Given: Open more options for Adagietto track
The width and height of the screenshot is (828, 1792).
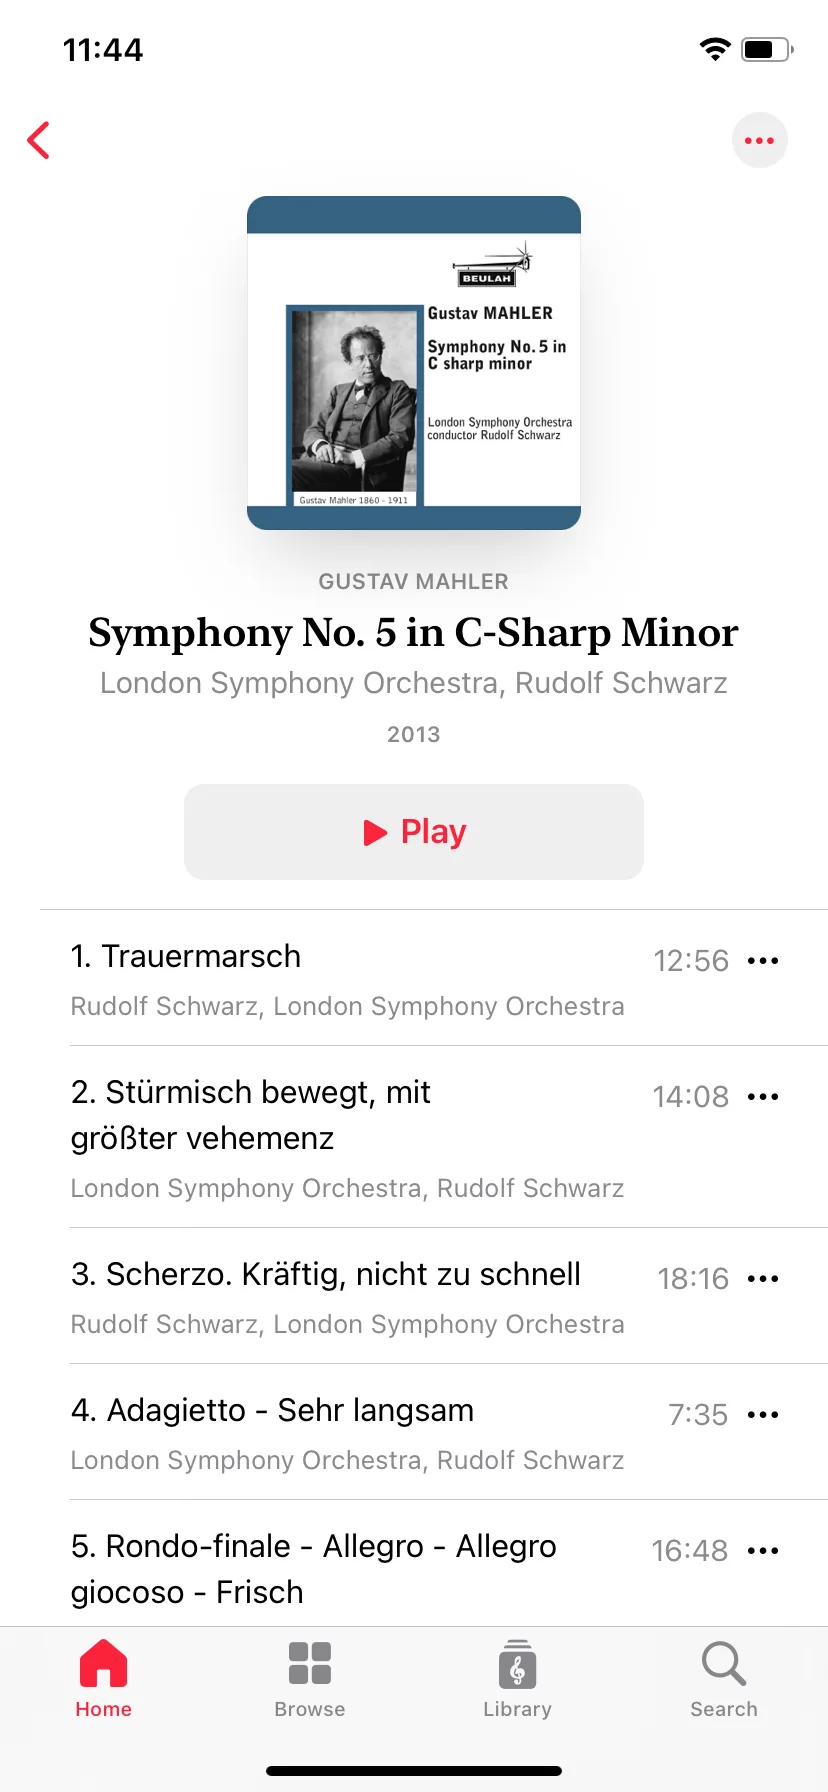Looking at the screenshot, I should (763, 1415).
